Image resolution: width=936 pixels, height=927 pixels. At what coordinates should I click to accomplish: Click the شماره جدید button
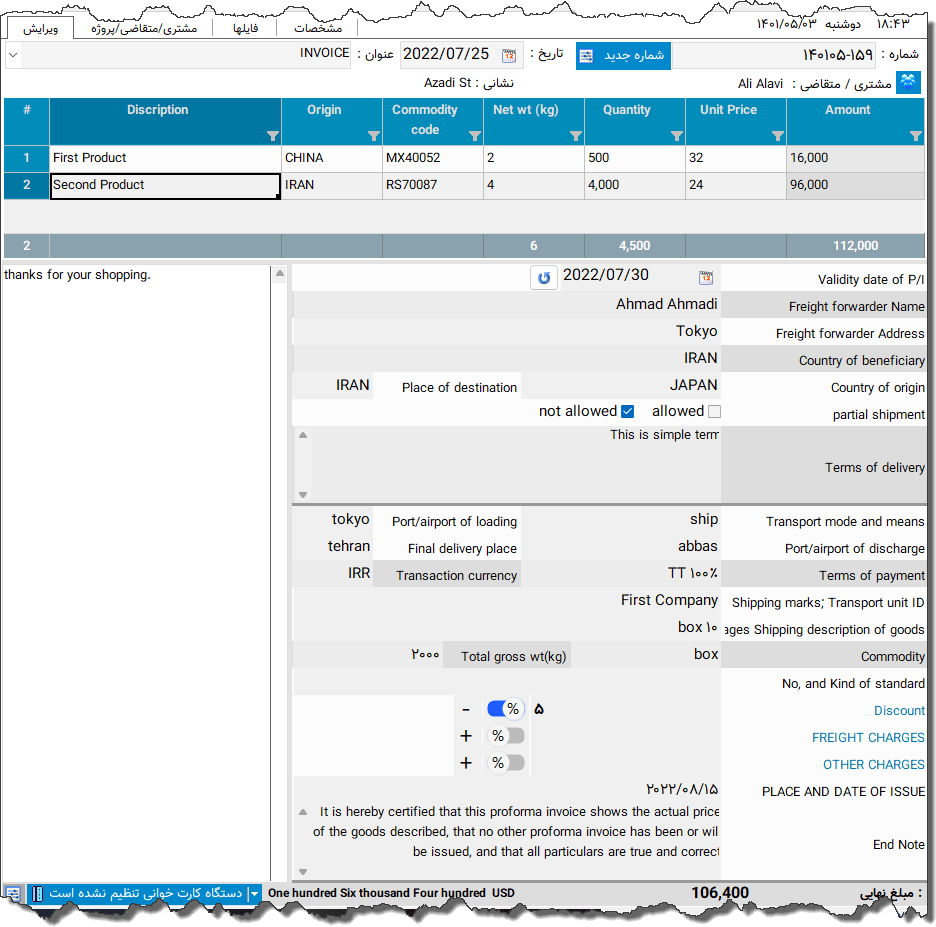(x=622, y=55)
